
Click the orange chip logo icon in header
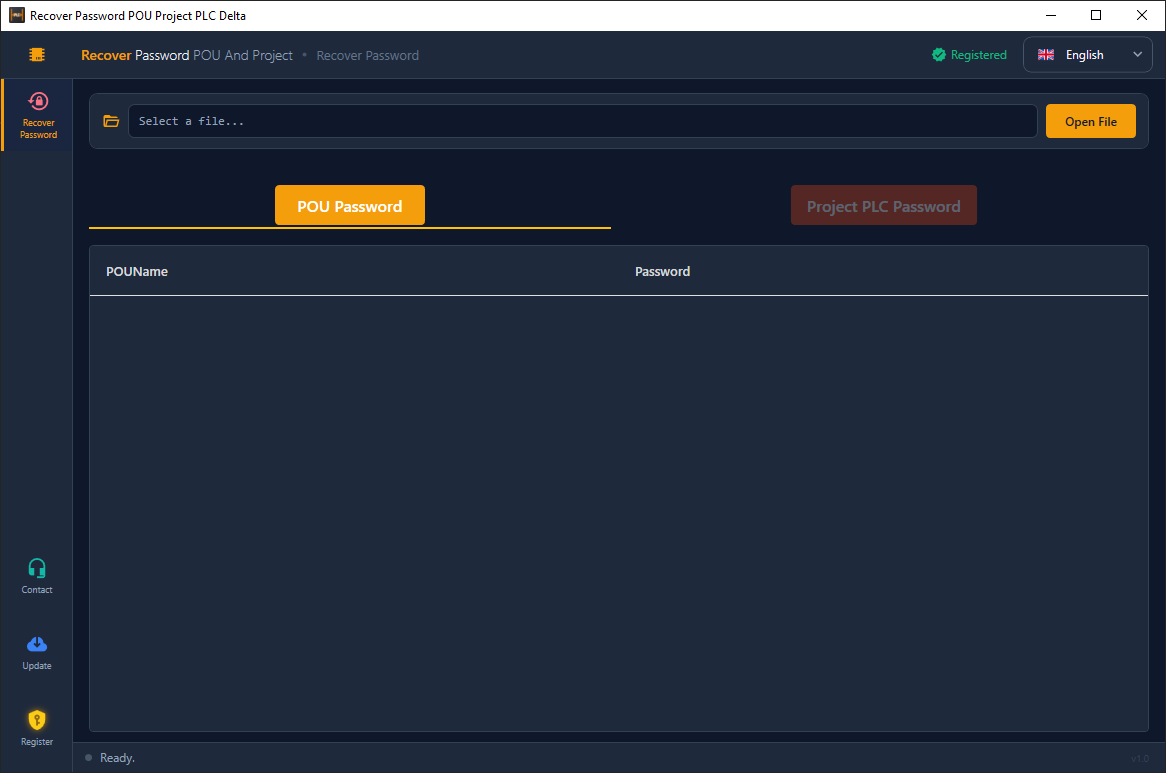(36, 55)
